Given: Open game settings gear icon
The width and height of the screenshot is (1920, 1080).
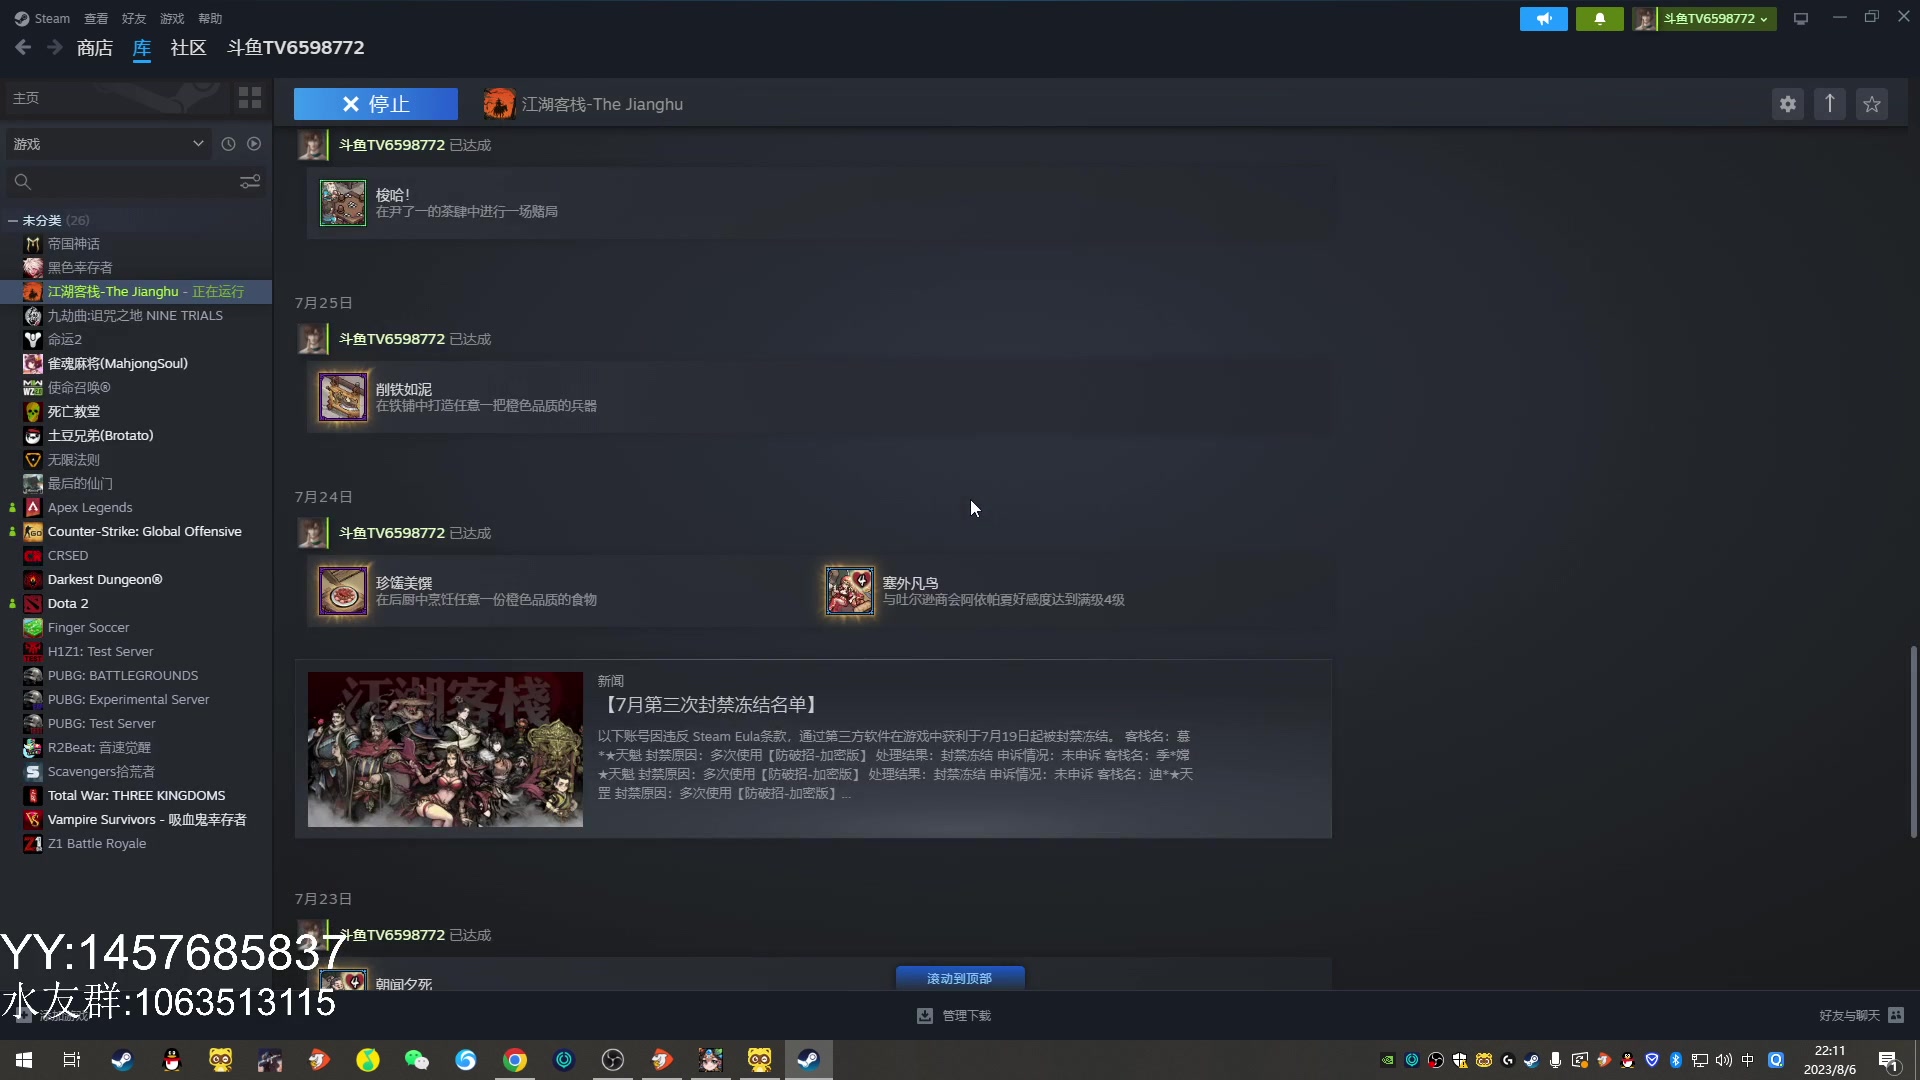Looking at the screenshot, I should [1788, 104].
